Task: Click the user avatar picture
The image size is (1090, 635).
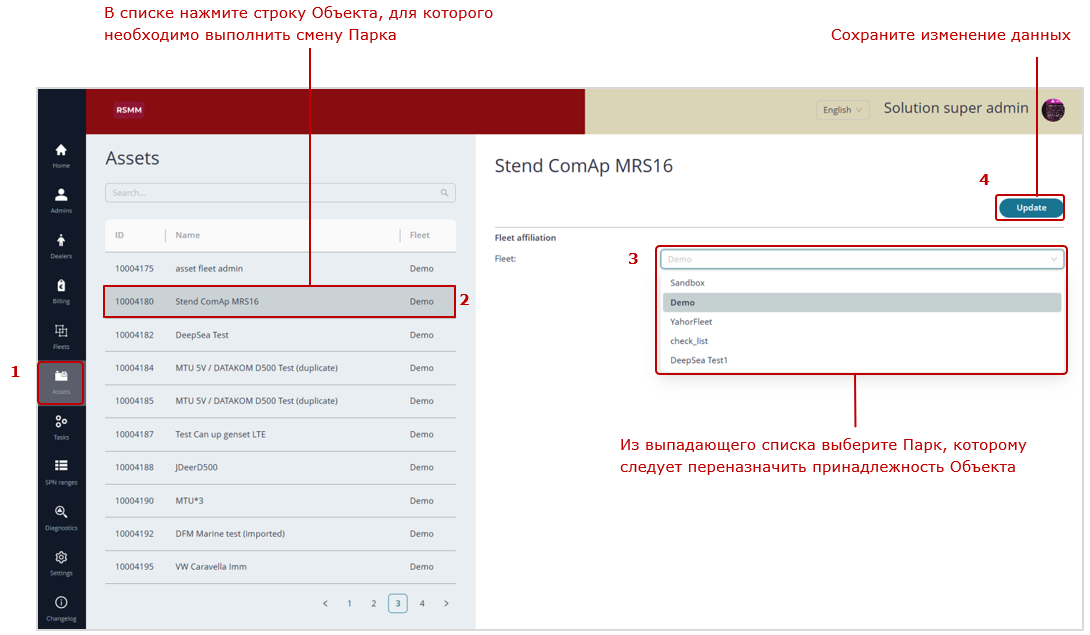Action: click(x=1053, y=110)
